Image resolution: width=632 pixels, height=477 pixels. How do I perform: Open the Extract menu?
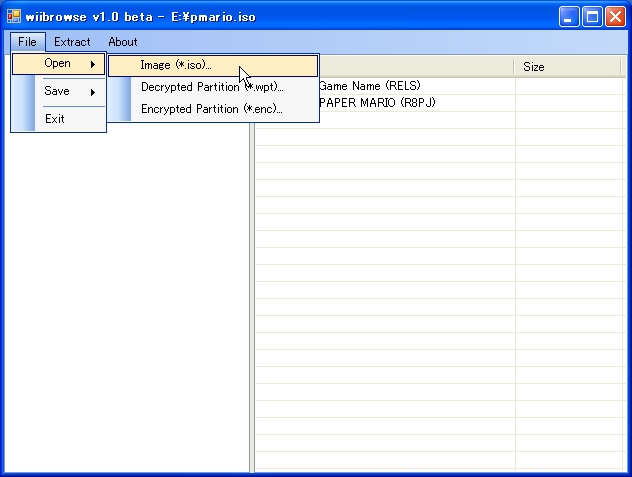point(72,42)
